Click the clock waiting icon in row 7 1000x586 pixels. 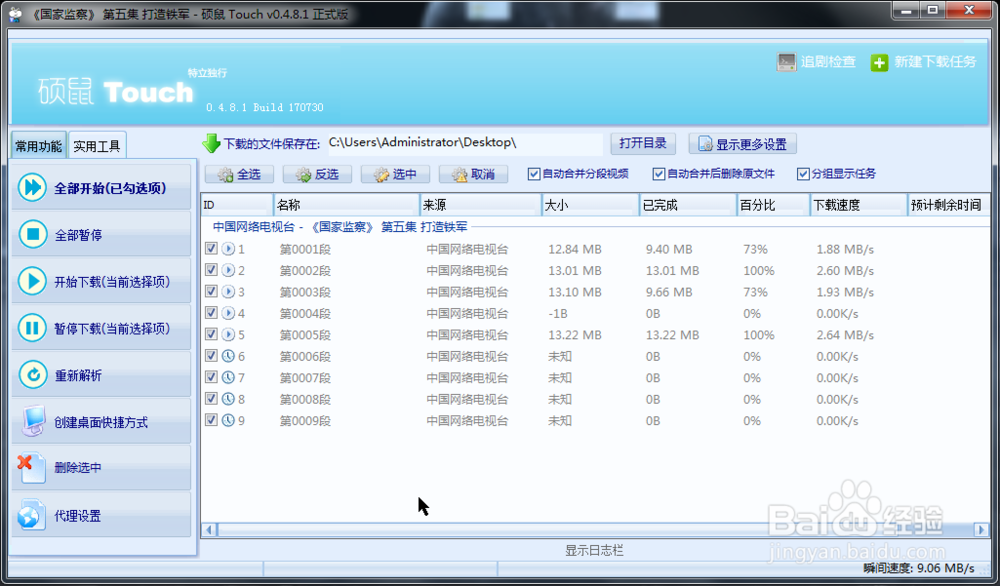pos(228,377)
